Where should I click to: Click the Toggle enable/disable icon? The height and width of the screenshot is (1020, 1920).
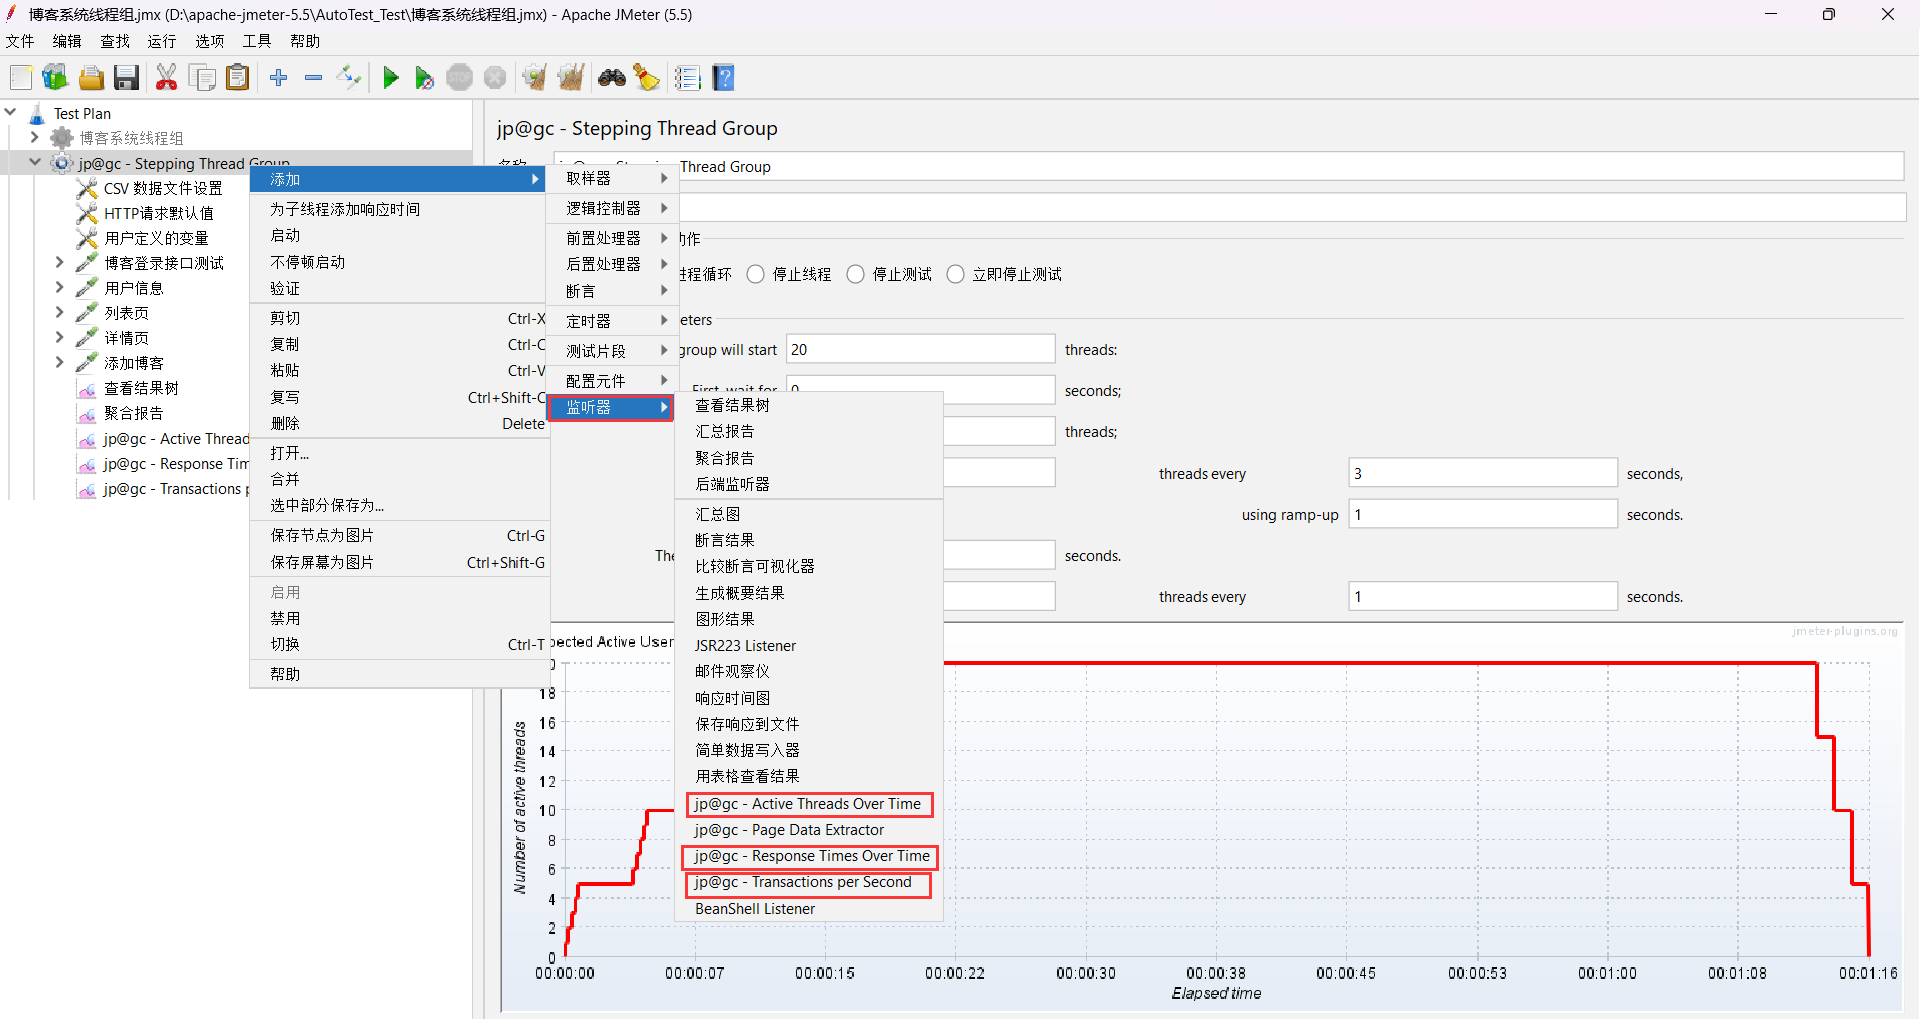(x=349, y=78)
